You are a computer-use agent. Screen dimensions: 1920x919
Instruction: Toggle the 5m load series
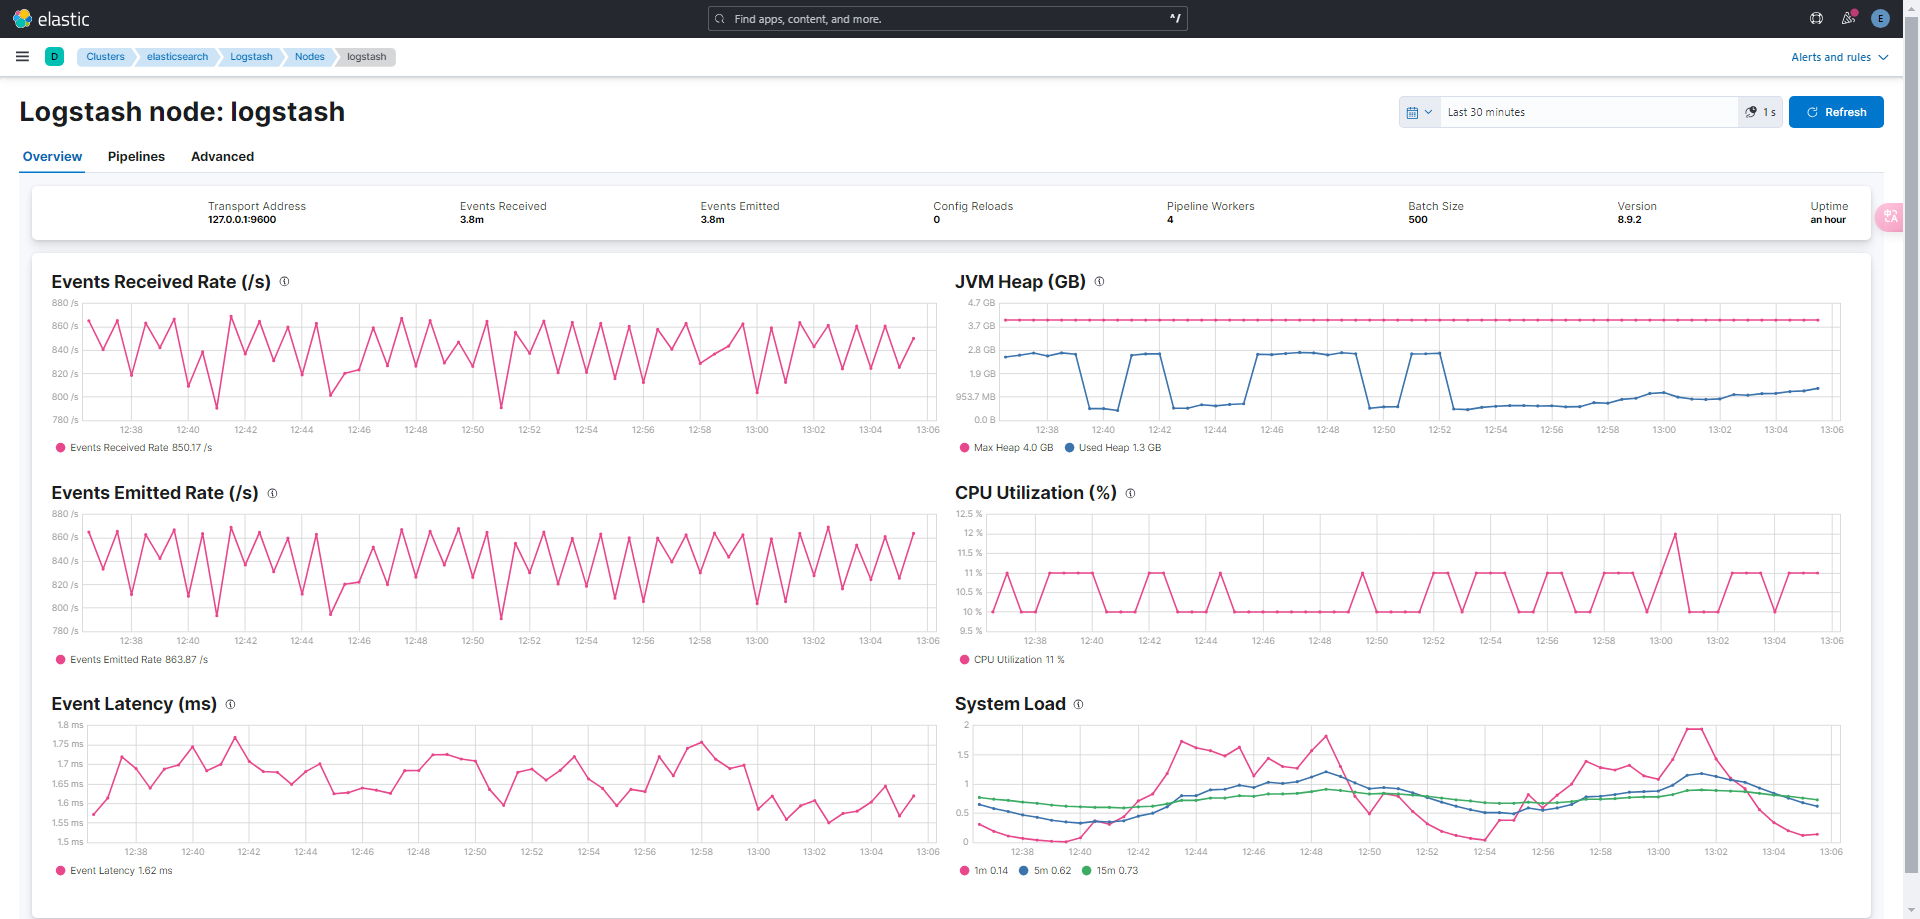(1045, 871)
